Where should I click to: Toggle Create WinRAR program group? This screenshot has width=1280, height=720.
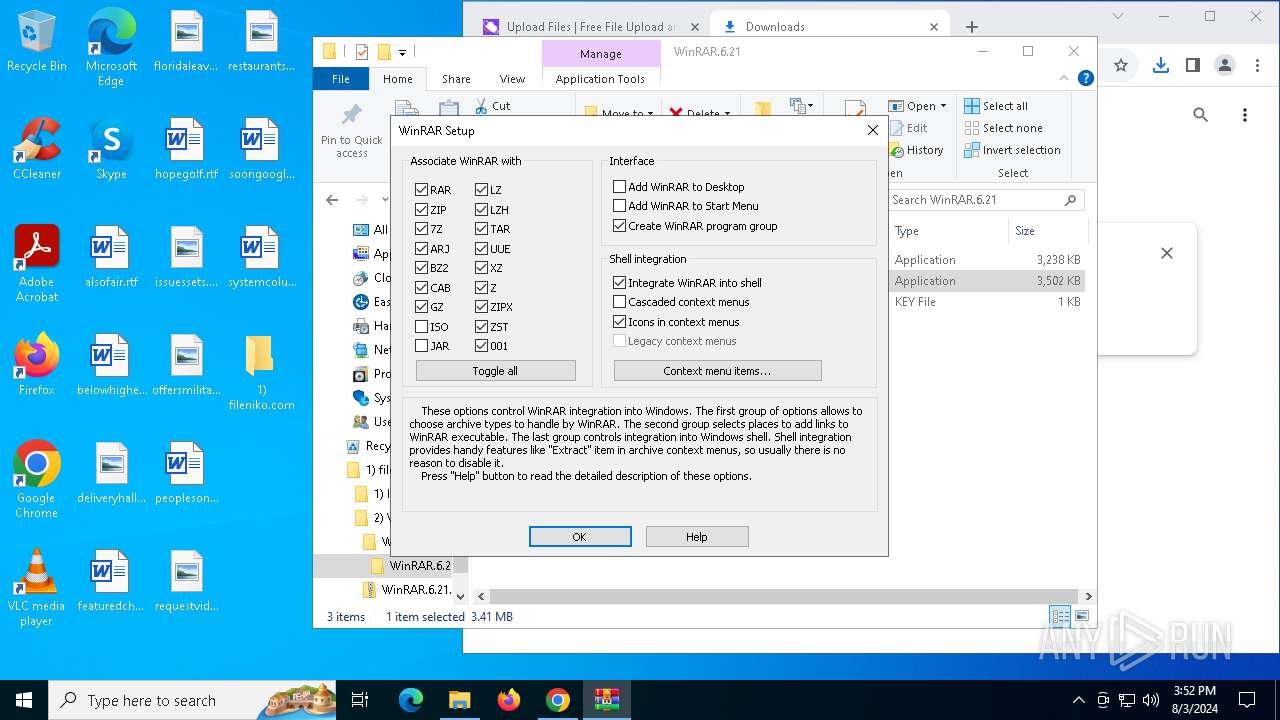click(619, 225)
